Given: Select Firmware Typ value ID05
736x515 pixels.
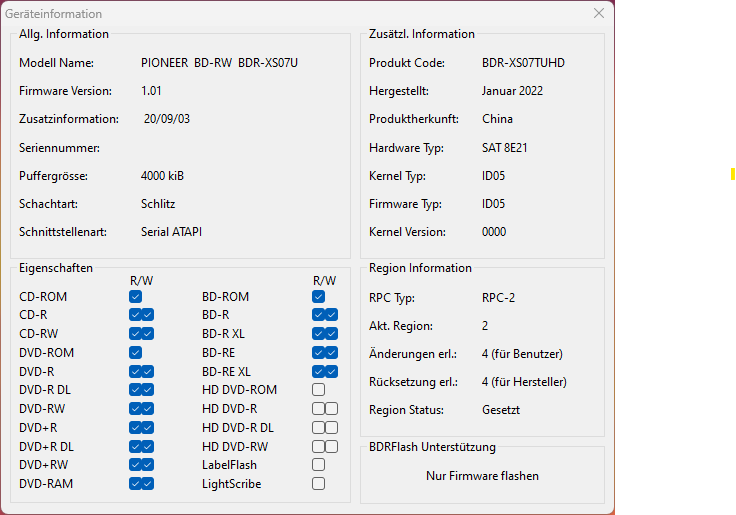Looking at the screenshot, I should pos(493,204).
